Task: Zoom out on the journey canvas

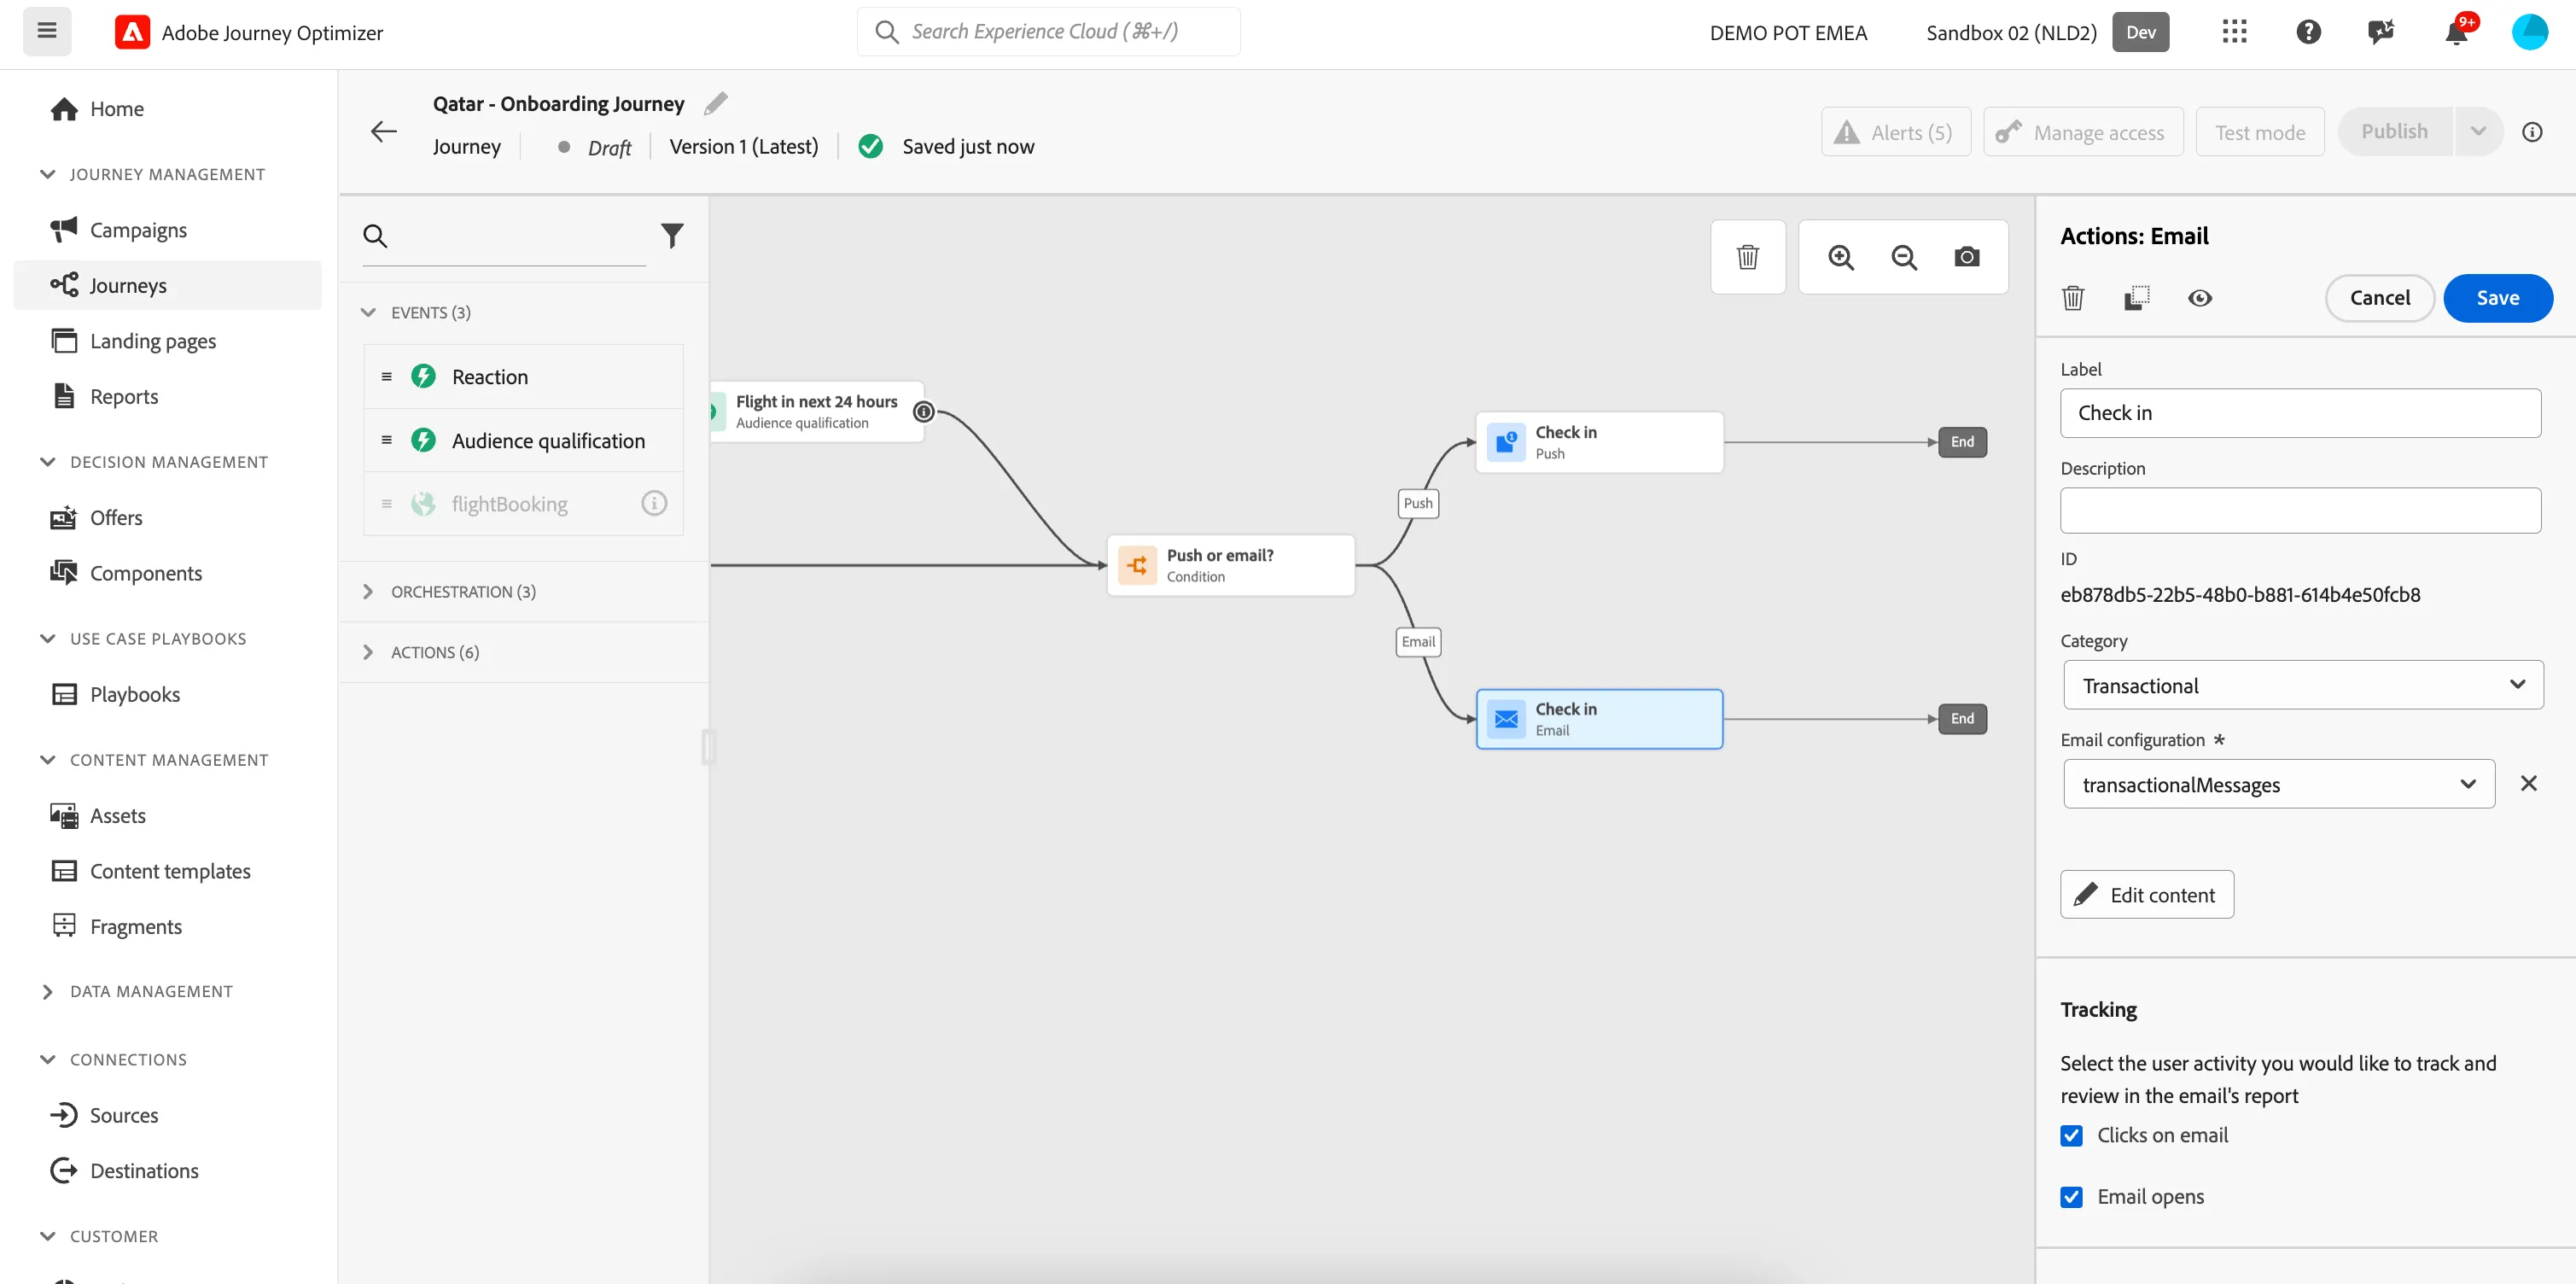Action: click(1904, 257)
